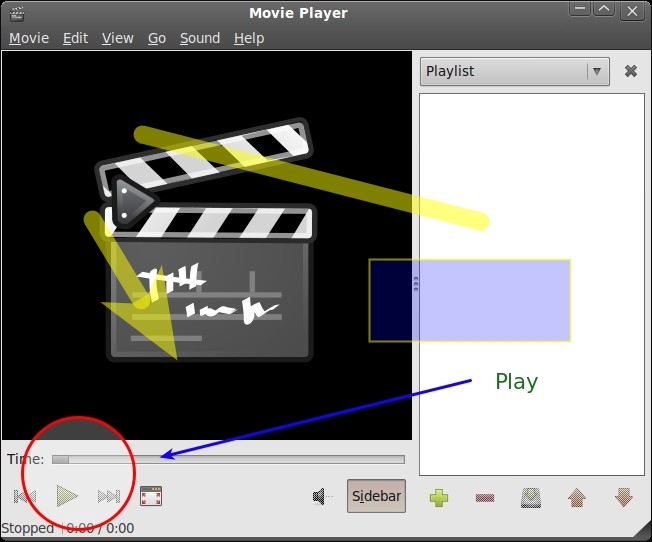
Task: Add a file with the green plus icon
Action: coord(439,497)
